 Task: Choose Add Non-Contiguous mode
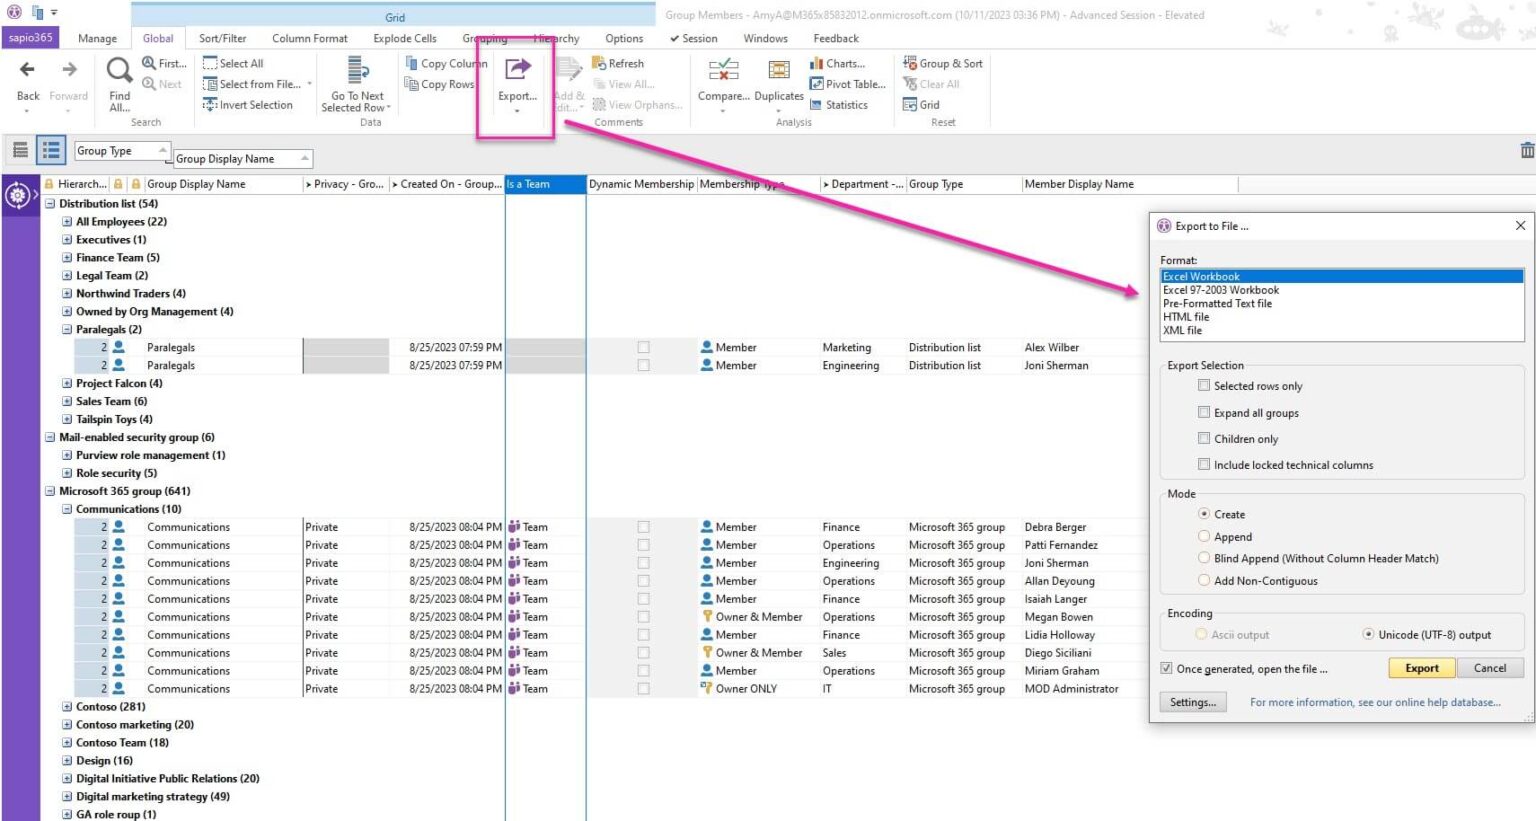click(1204, 580)
